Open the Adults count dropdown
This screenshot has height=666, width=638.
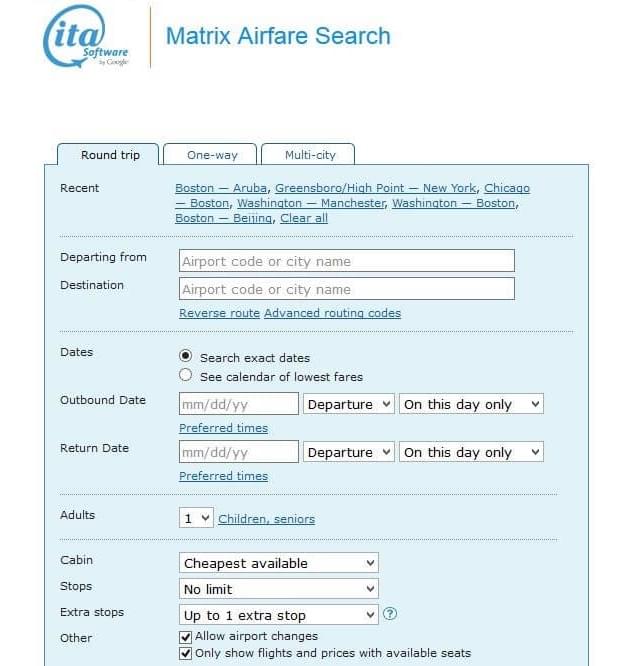coord(196,518)
